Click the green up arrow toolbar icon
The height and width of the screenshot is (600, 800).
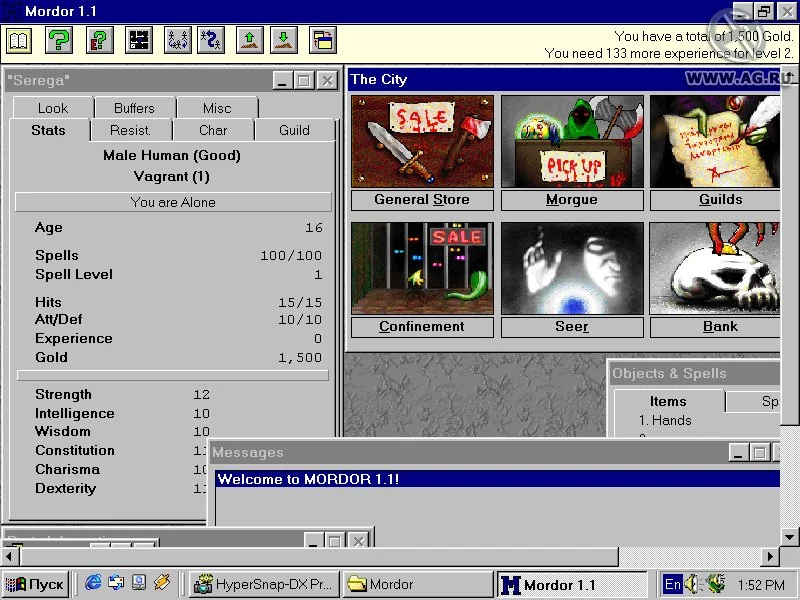click(x=250, y=40)
